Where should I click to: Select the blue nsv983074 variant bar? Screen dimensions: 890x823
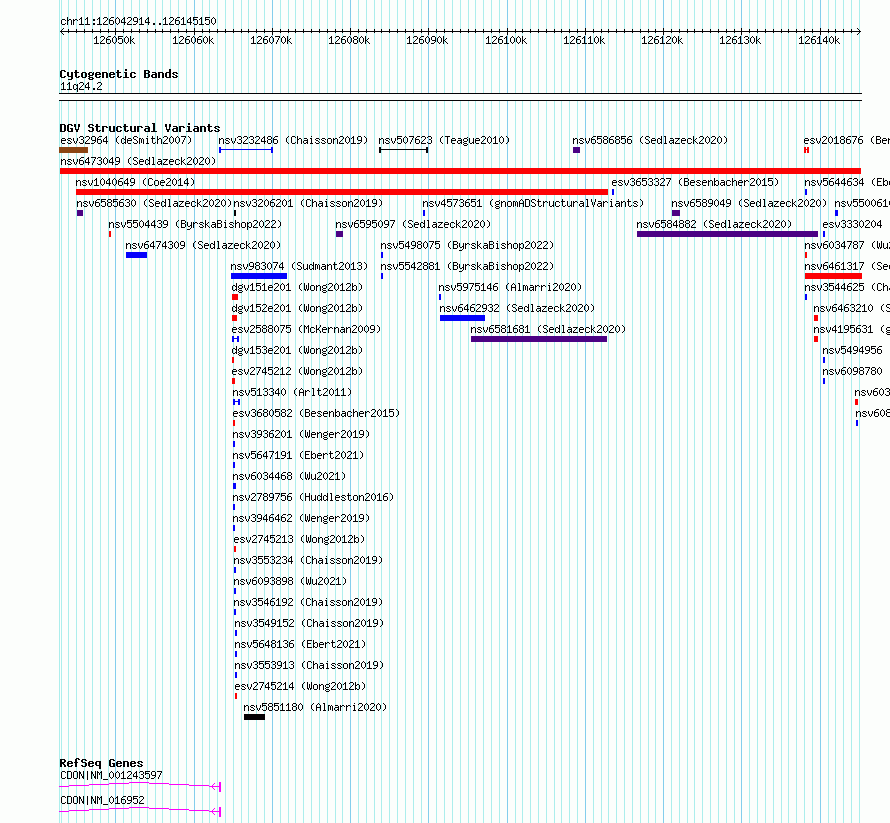[259, 276]
